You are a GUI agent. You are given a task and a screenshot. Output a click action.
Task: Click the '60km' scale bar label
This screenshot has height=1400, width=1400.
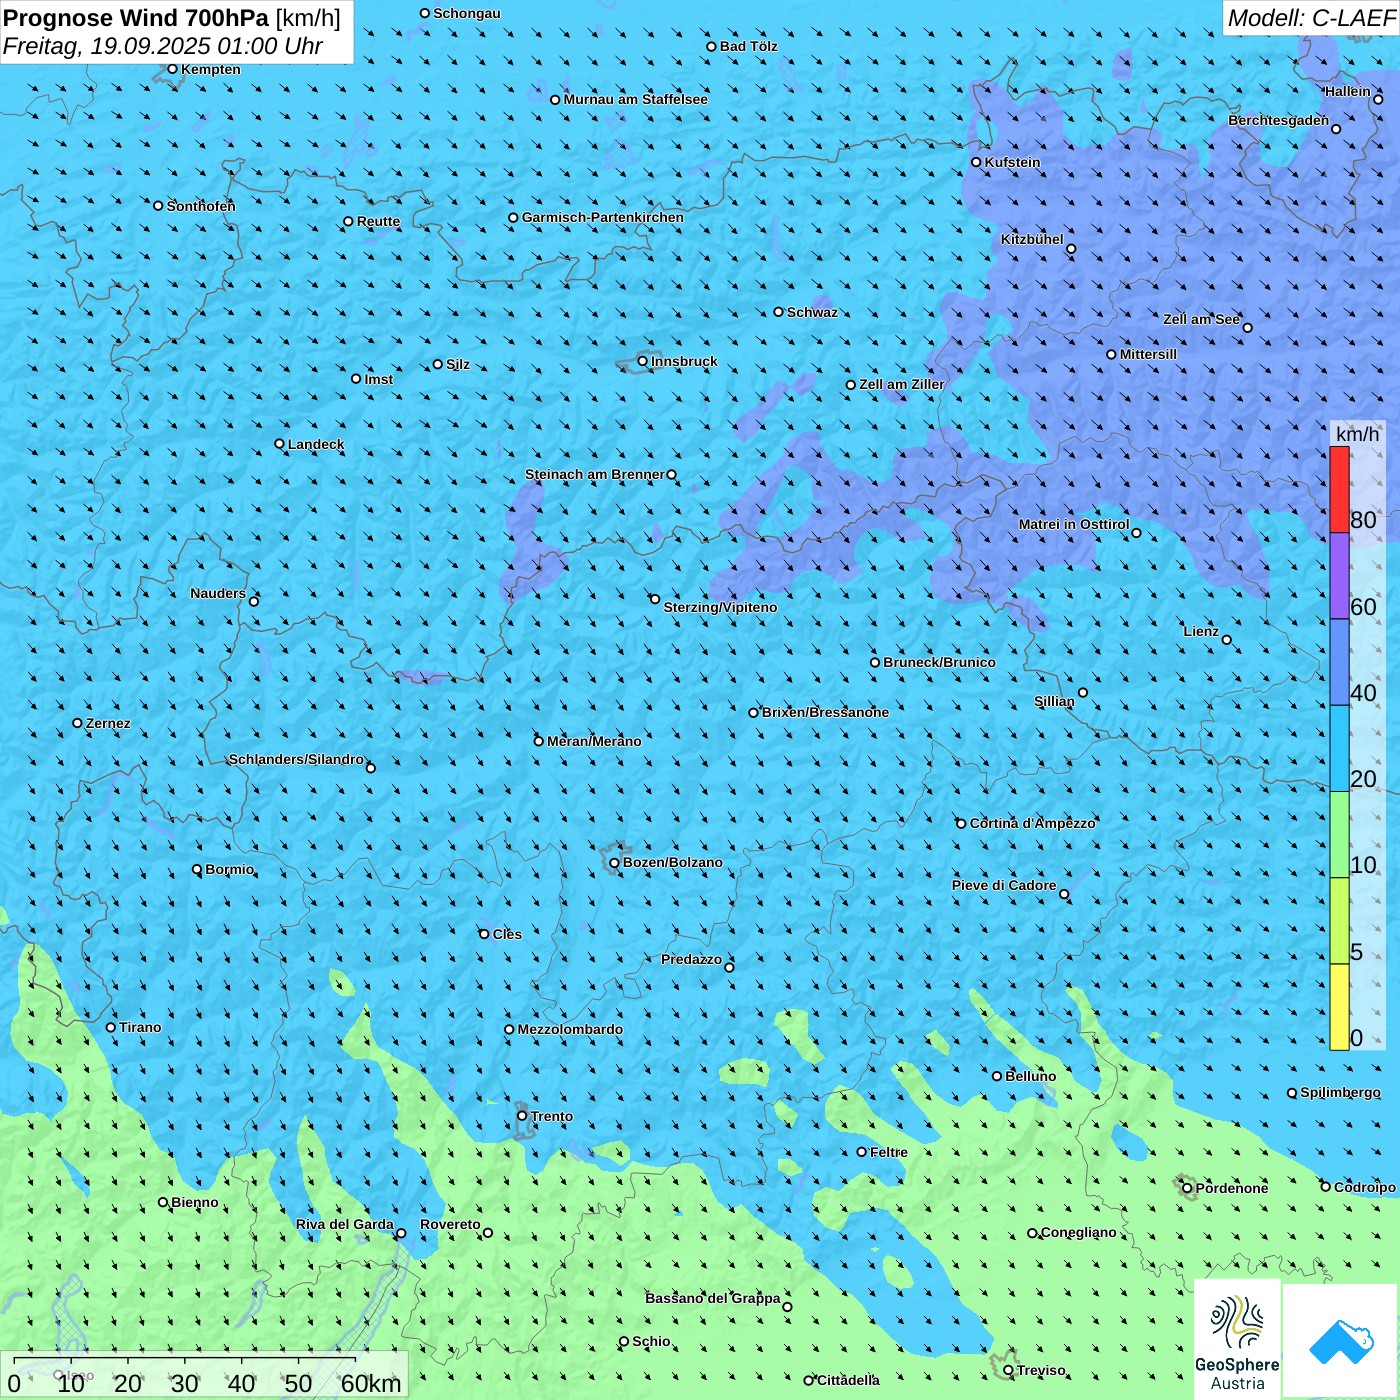pos(371,1383)
